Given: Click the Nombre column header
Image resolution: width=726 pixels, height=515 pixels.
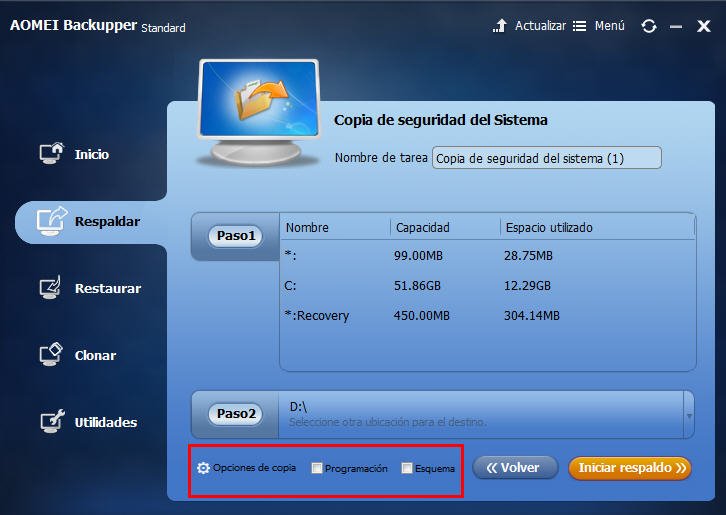Looking at the screenshot, I should click(307, 227).
